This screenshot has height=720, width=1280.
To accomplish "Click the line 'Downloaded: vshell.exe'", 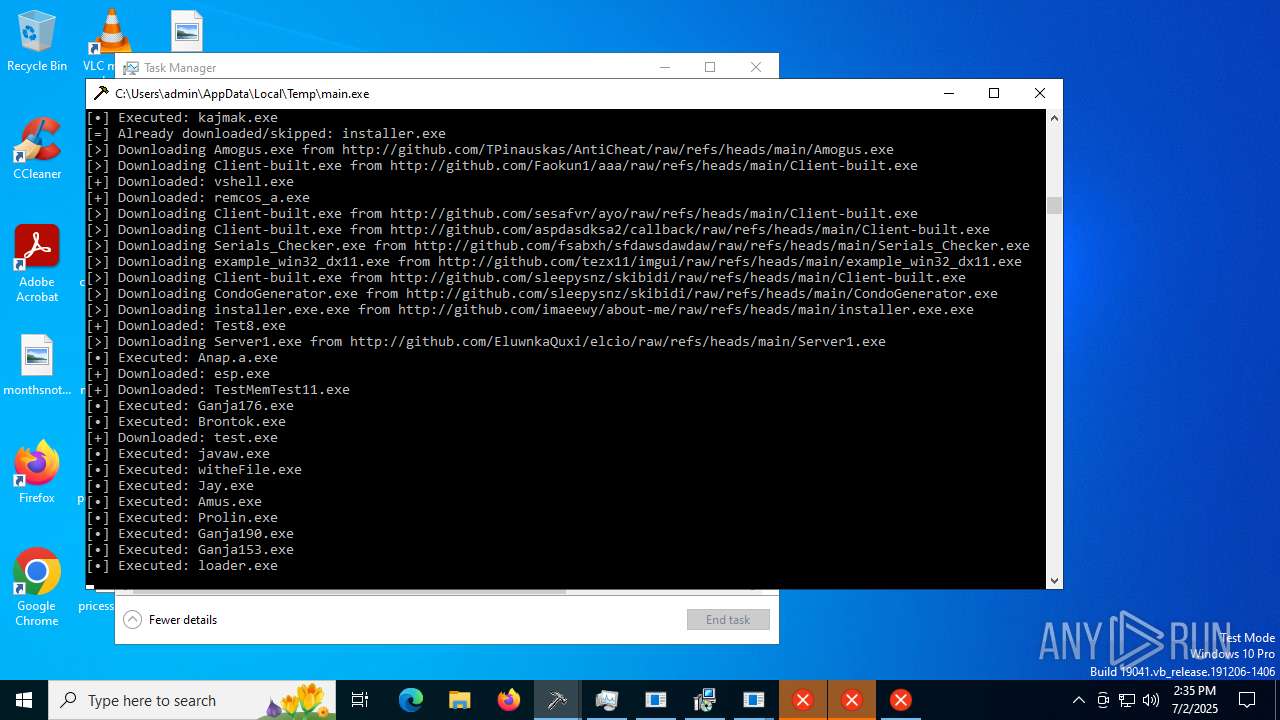I will point(190,181).
